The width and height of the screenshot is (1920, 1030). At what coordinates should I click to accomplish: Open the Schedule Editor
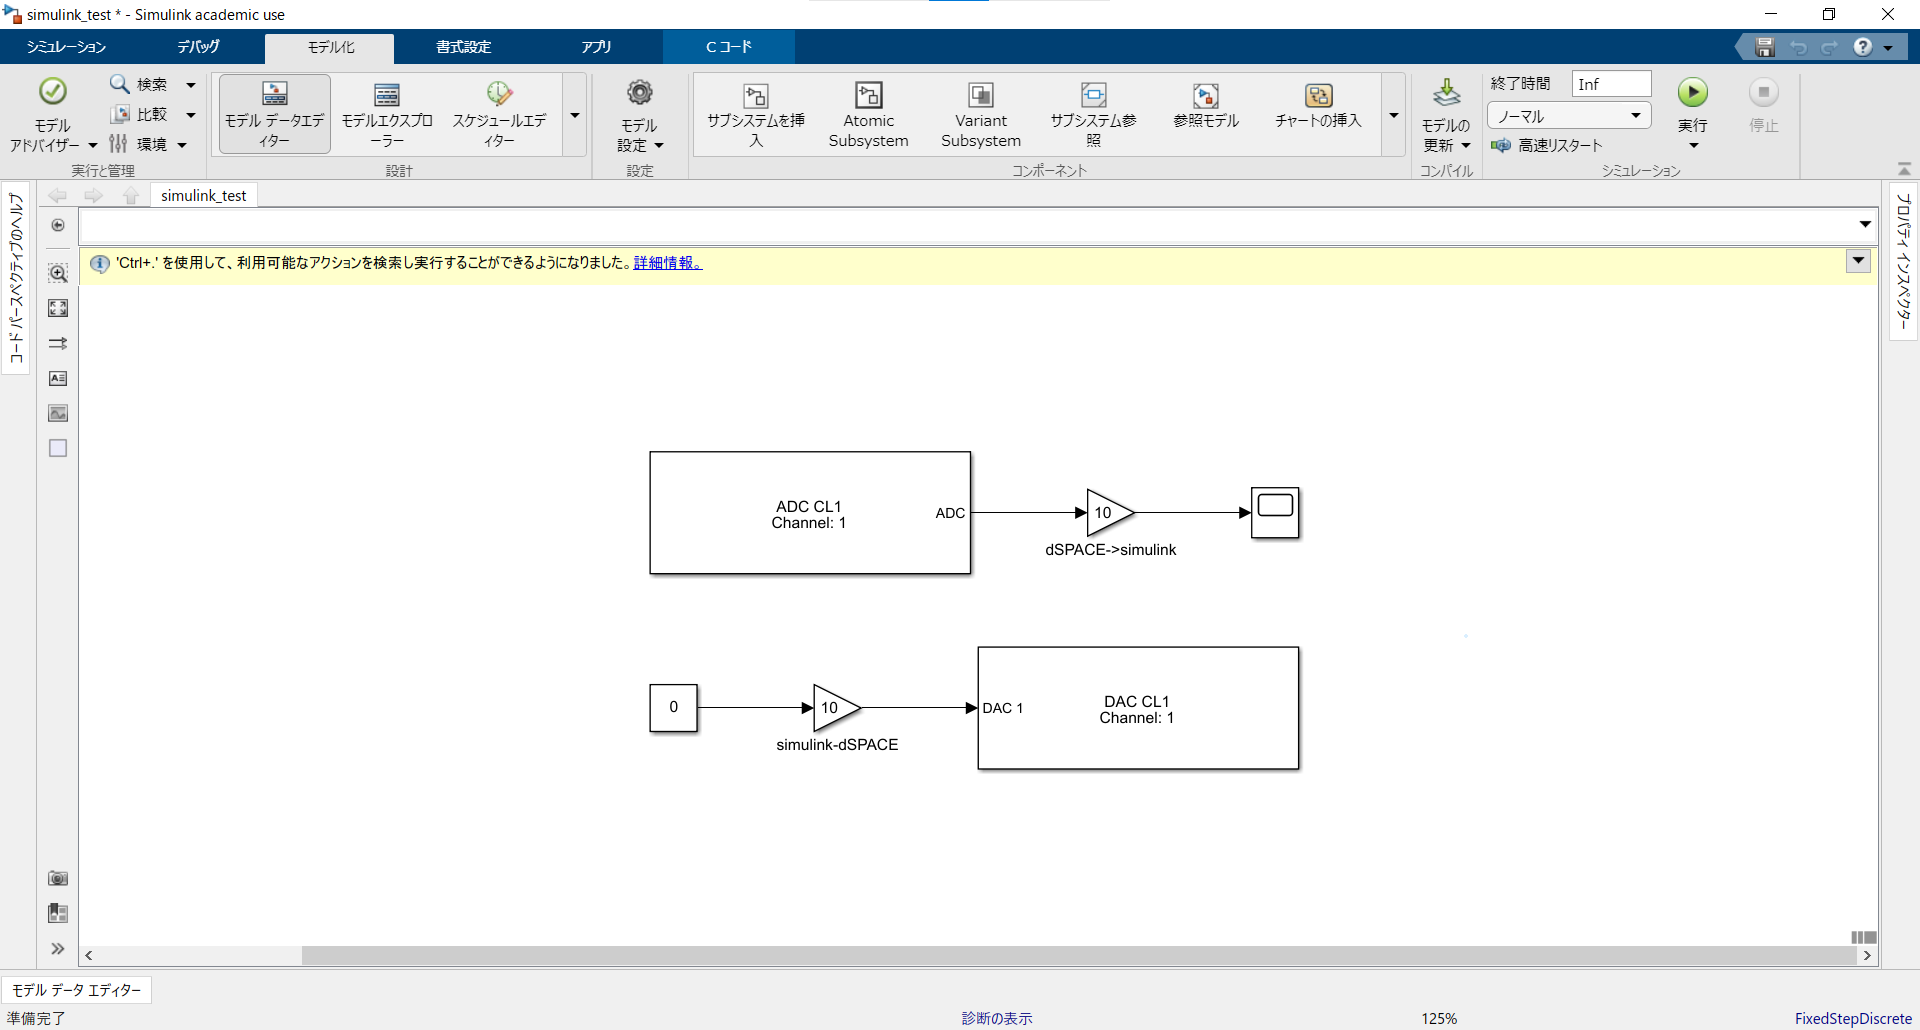(498, 113)
